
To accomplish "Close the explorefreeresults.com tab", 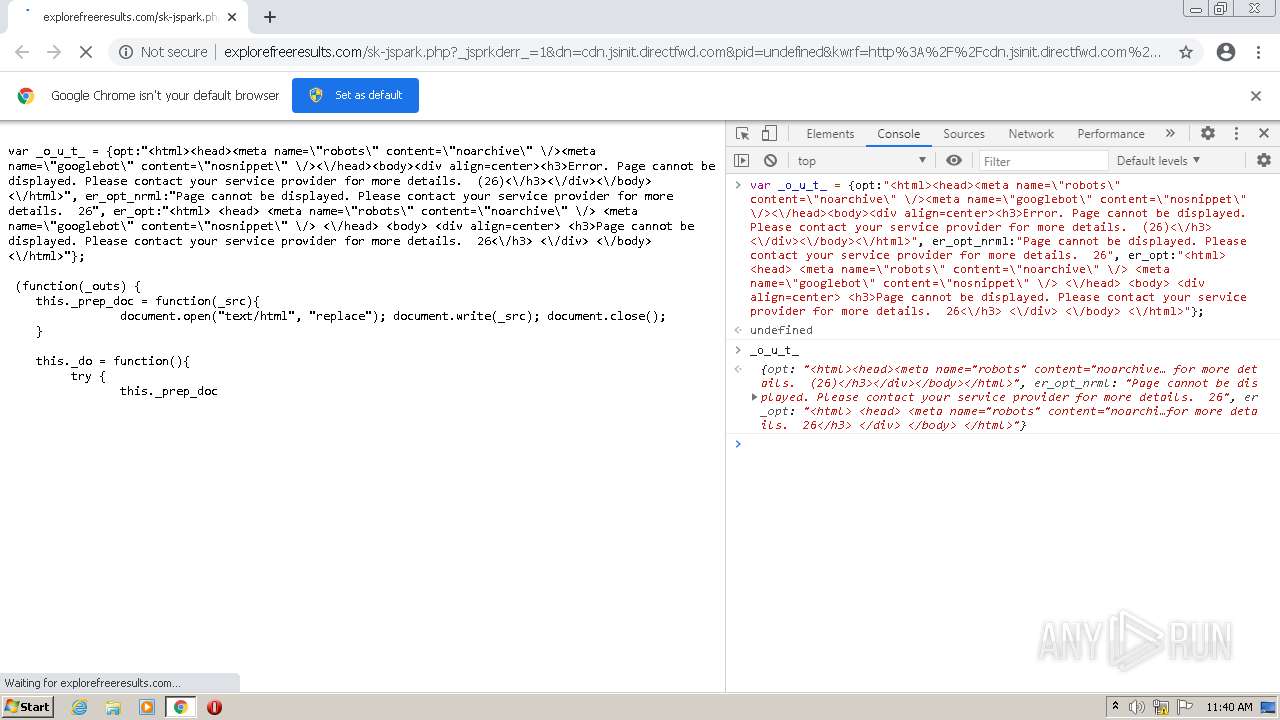I will [x=232, y=17].
